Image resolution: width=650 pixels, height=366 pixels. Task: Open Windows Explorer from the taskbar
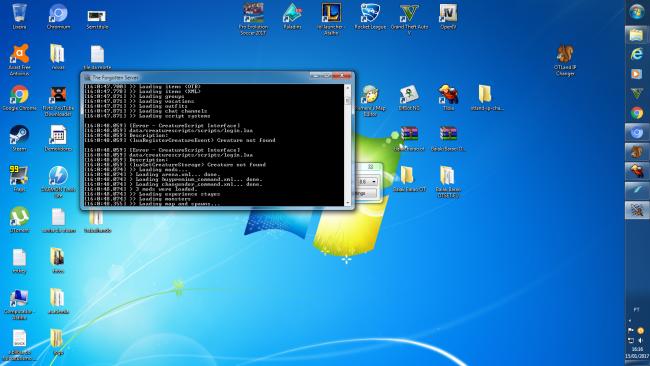tap(637, 35)
